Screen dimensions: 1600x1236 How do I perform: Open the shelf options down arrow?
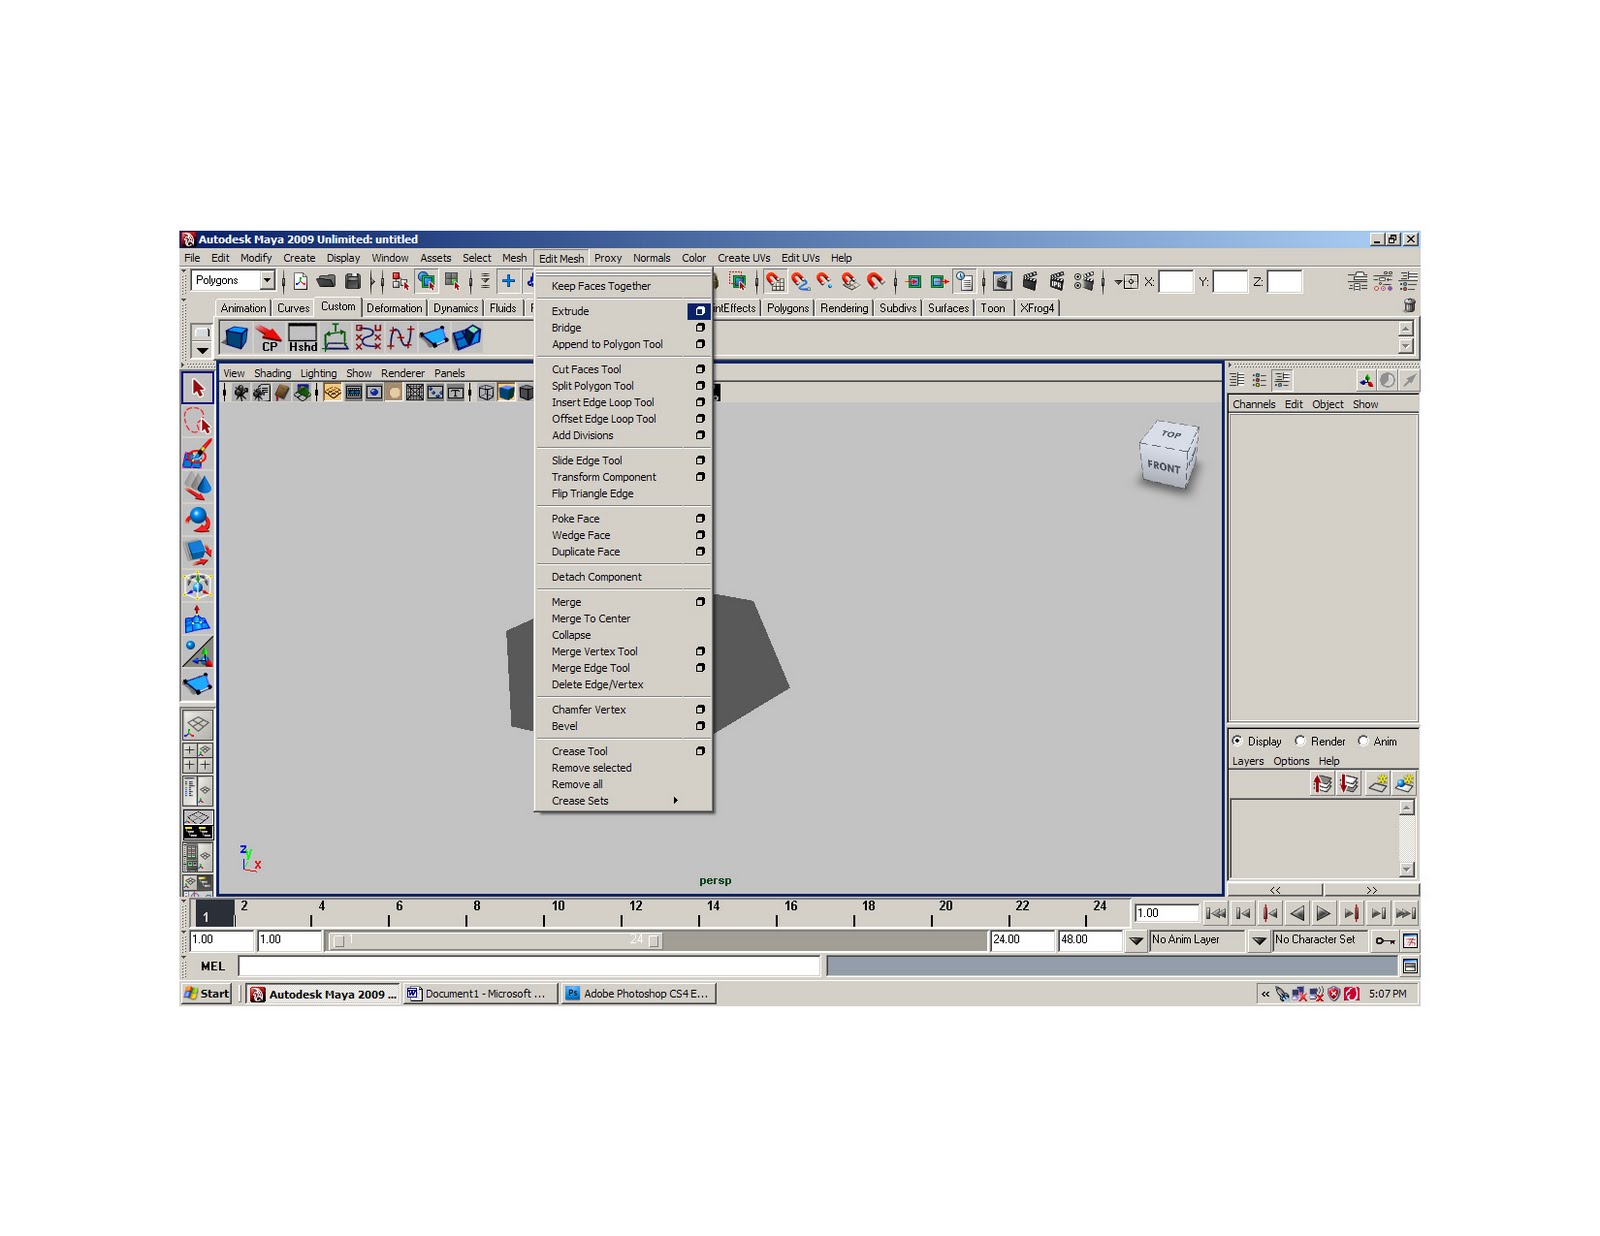coord(201,350)
